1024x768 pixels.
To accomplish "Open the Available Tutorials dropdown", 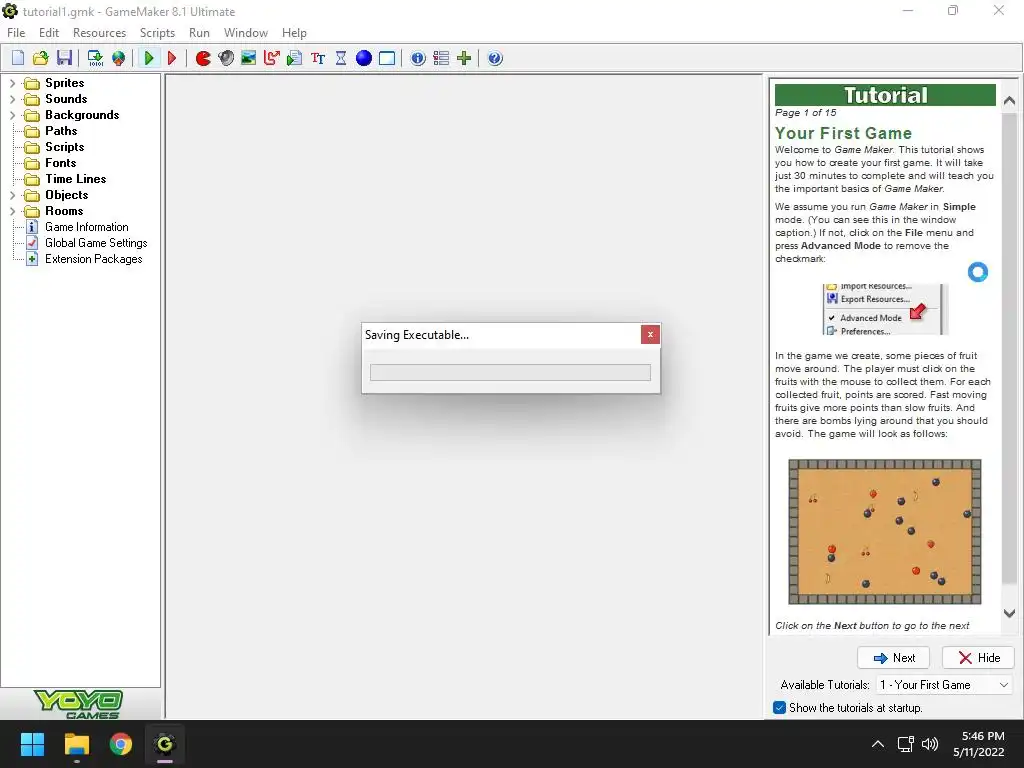I will (x=944, y=684).
